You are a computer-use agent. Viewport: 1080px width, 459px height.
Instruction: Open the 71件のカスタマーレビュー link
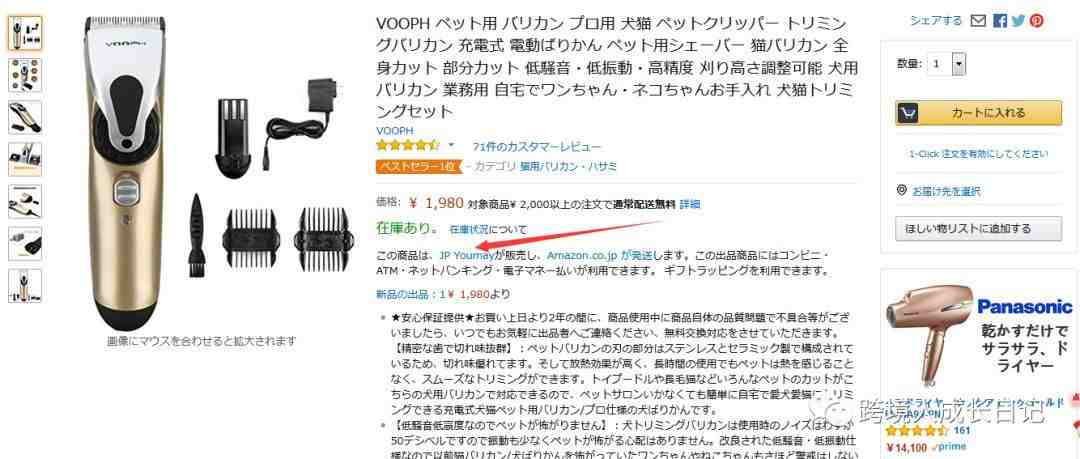coord(536,147)
